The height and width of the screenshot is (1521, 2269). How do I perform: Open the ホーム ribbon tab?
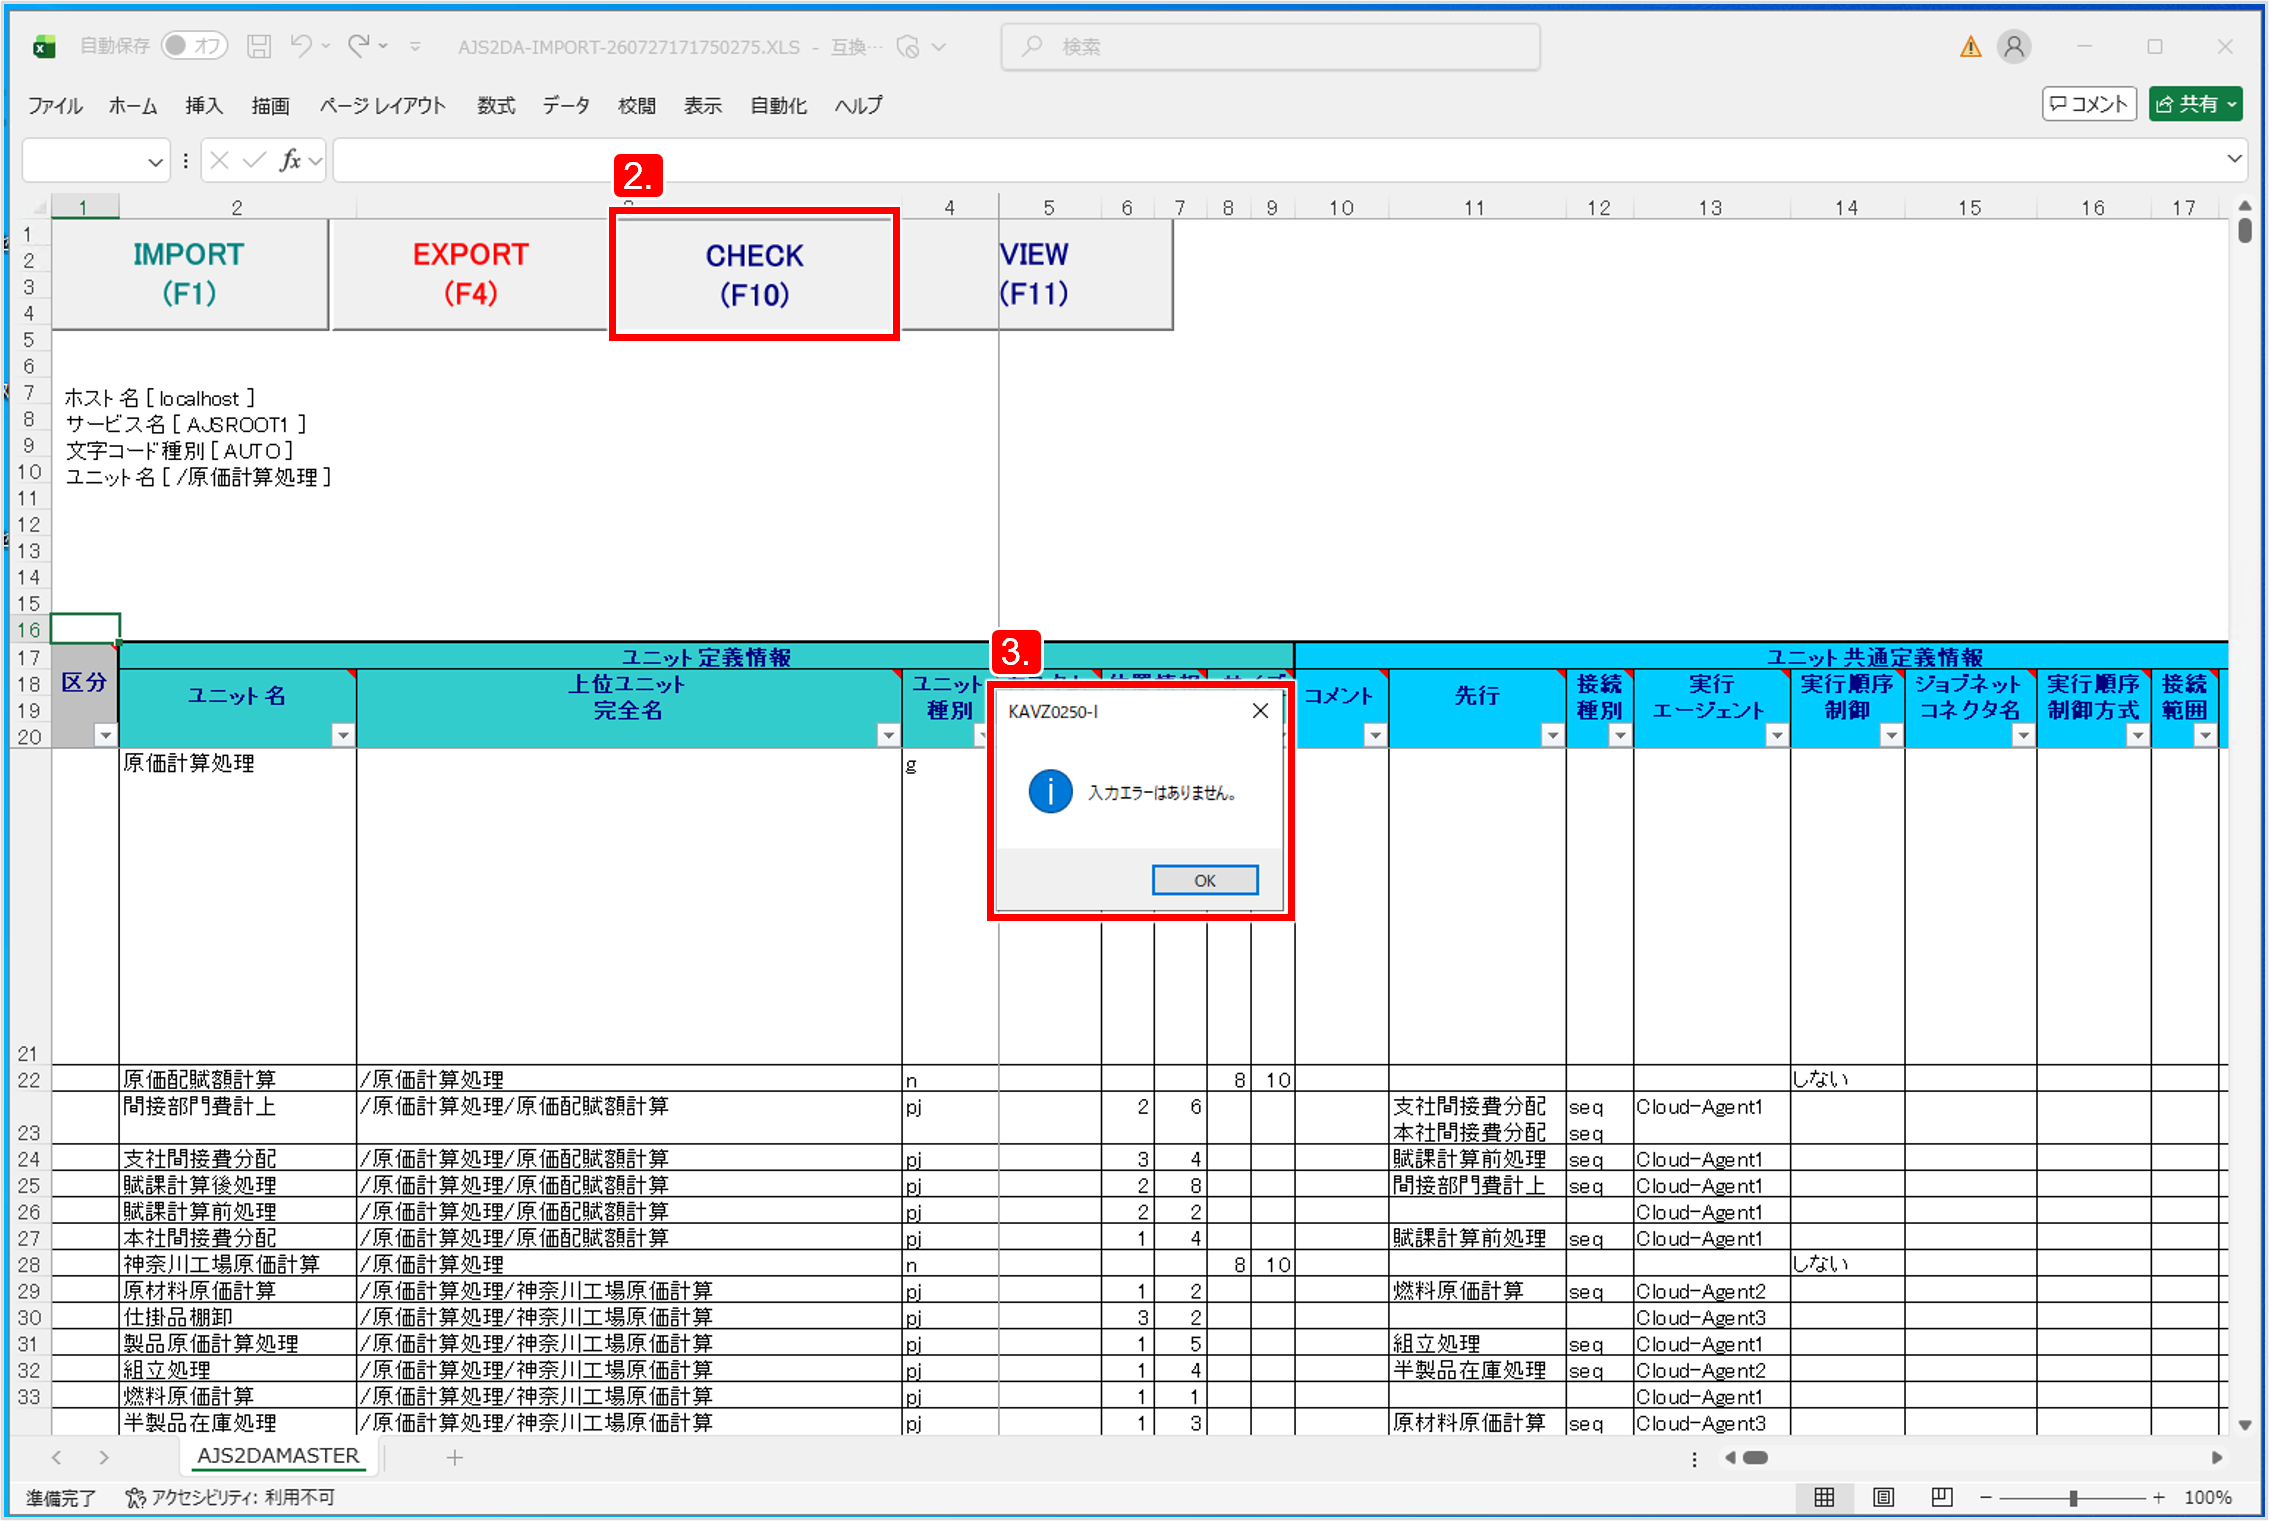pos(133,105)
